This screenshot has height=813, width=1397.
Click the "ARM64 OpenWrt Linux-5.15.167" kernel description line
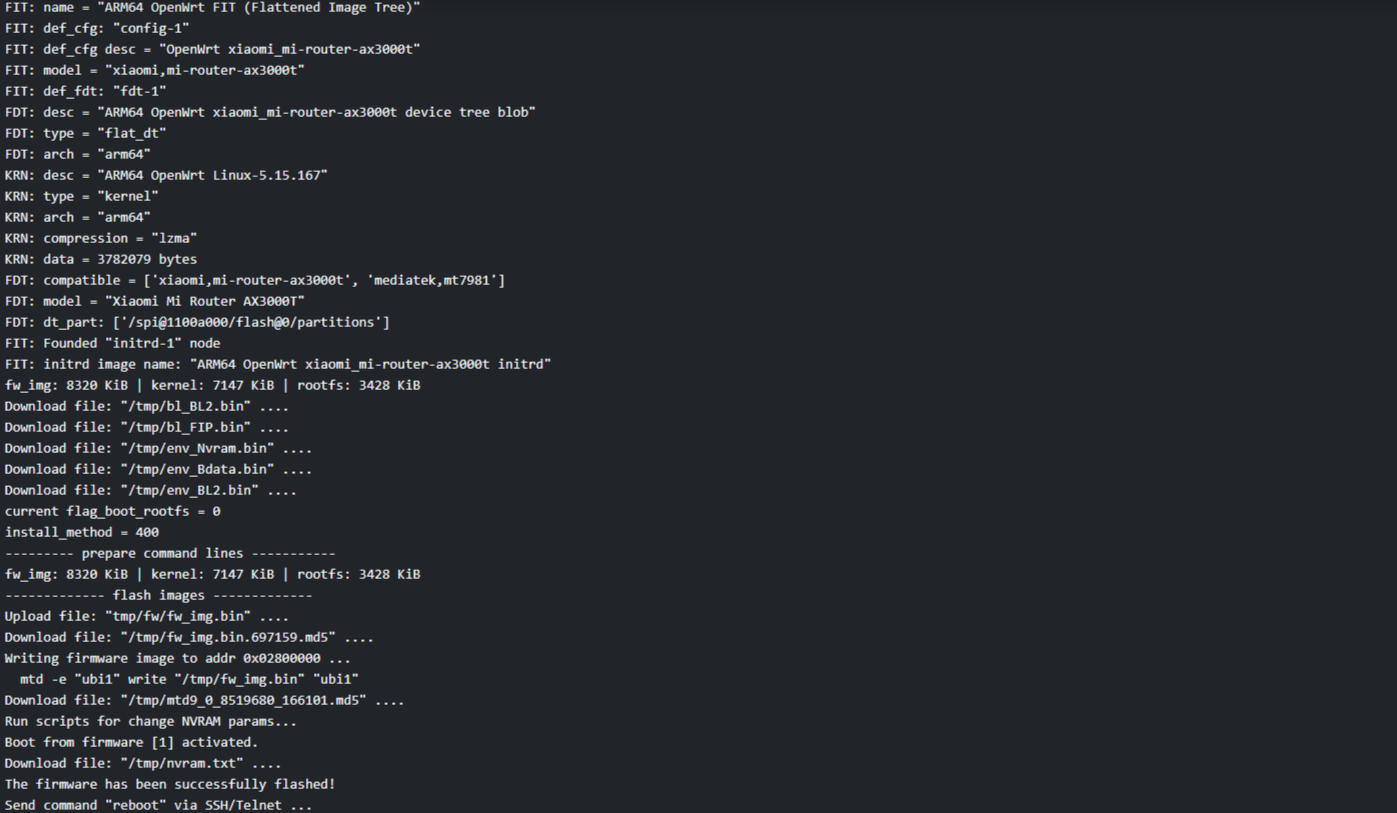166,175
